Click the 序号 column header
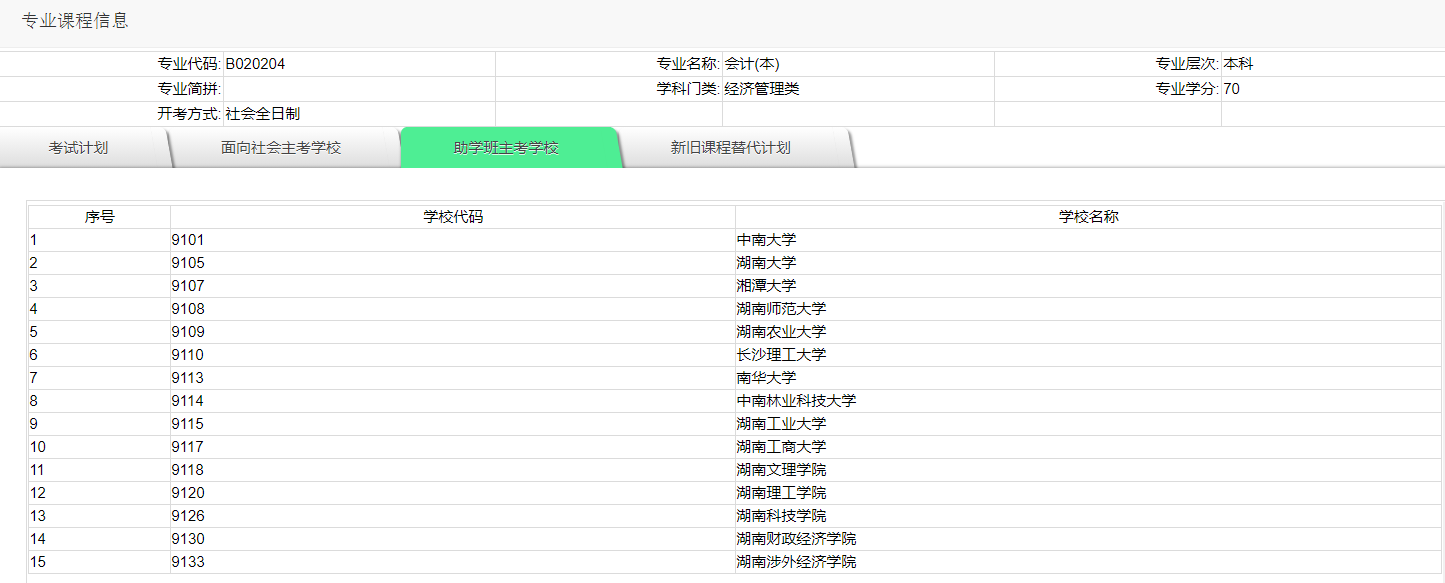Screen dimensions: 1445x583 pos(99,215)
